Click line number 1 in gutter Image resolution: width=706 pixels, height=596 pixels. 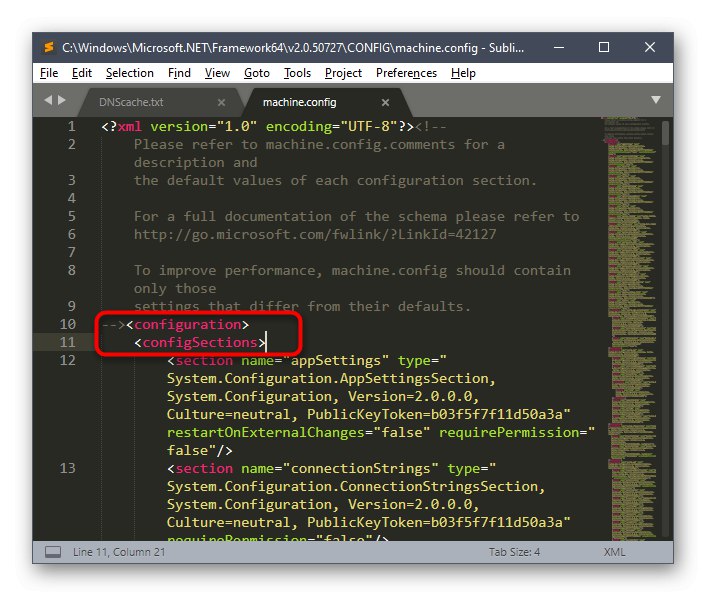click(x=72, y=126)
